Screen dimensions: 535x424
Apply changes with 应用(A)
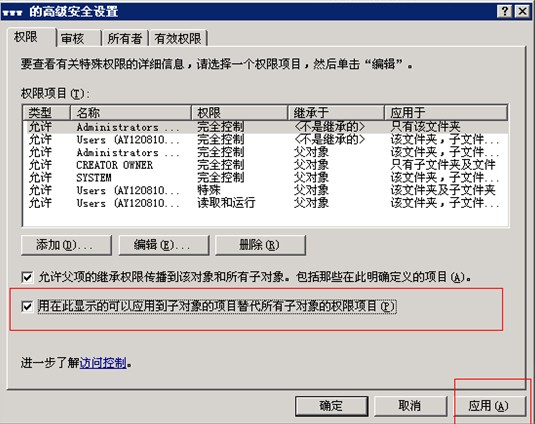pyautogui.click(x=490, y=406)
